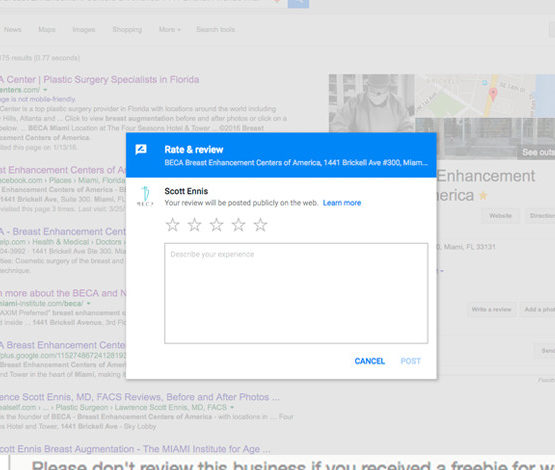The image size is (555, 470).
Task: Click the Directions button in panel
Action: (x=541, y=216)
